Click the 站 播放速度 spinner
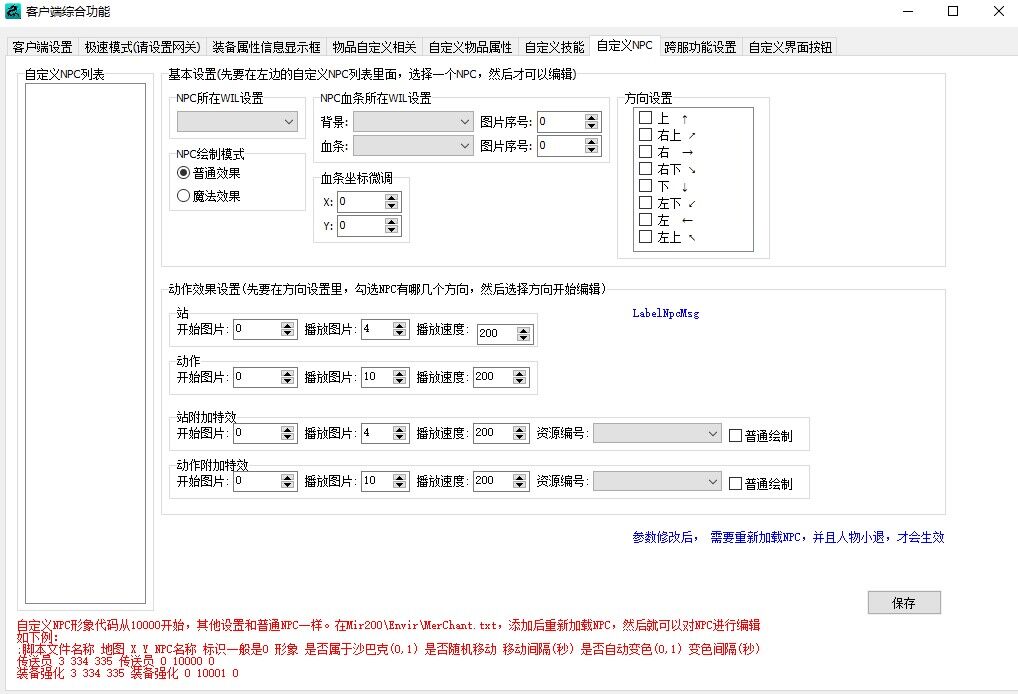The height and width of the screenshot is (694, 1018). 523,334
